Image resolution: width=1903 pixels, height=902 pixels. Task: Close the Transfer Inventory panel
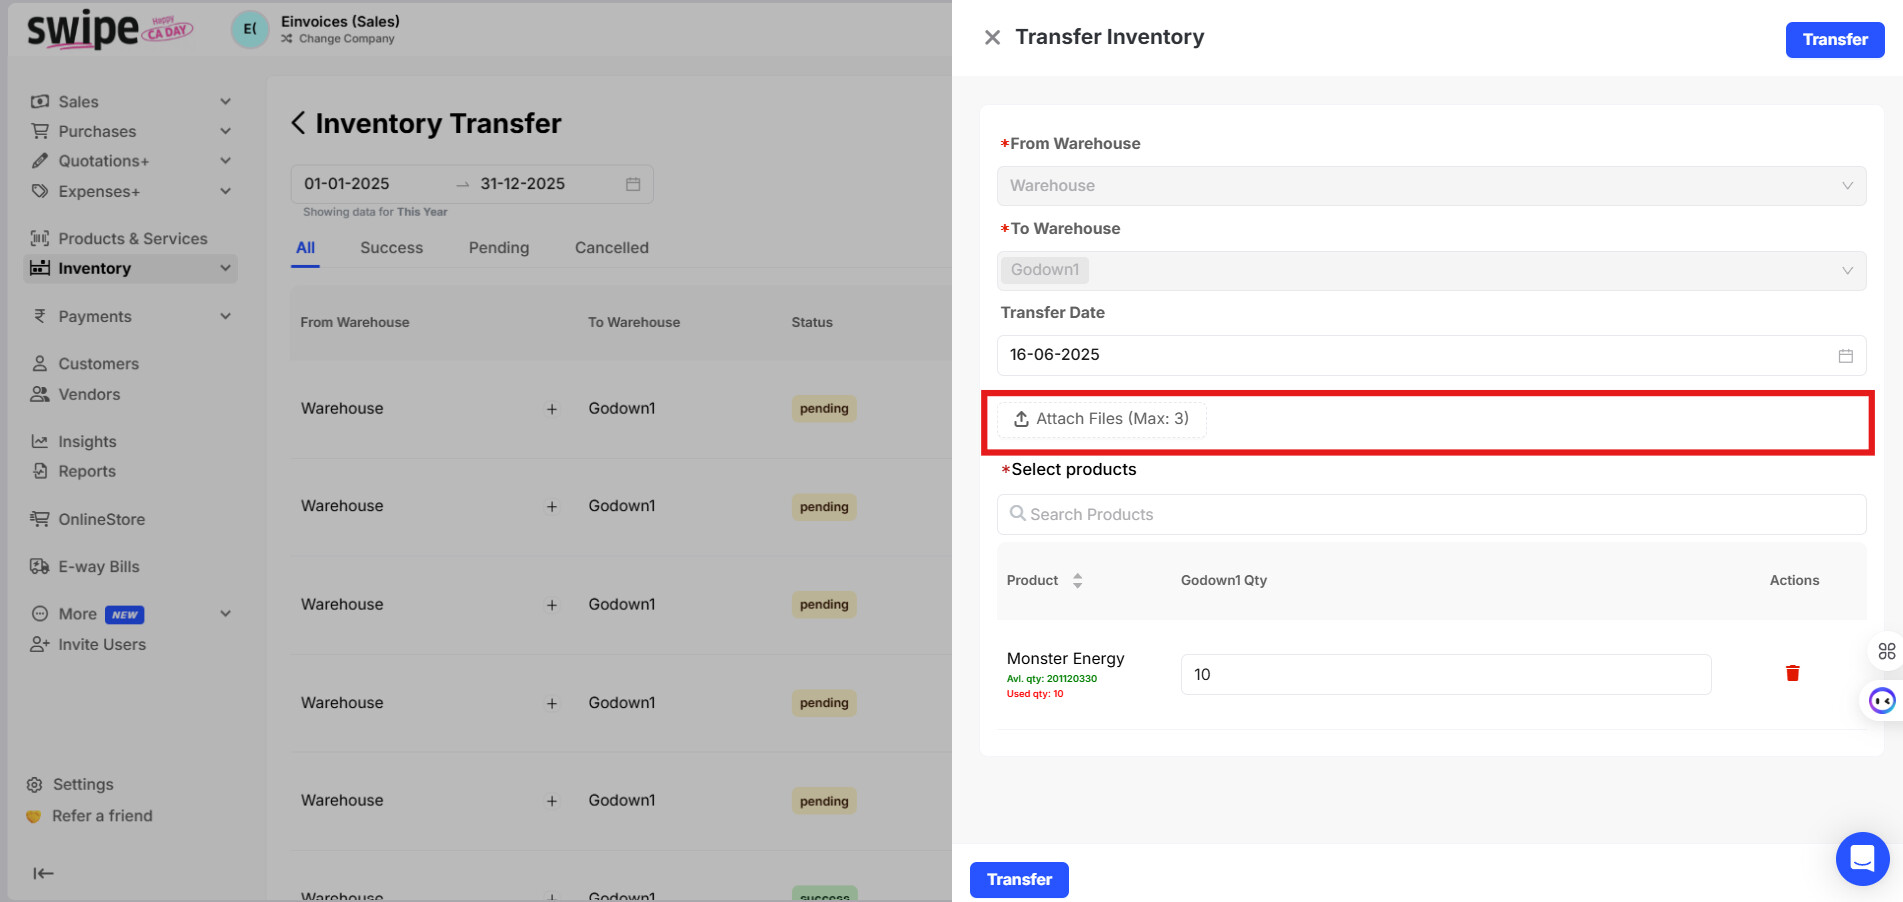[x=992, y=38]
